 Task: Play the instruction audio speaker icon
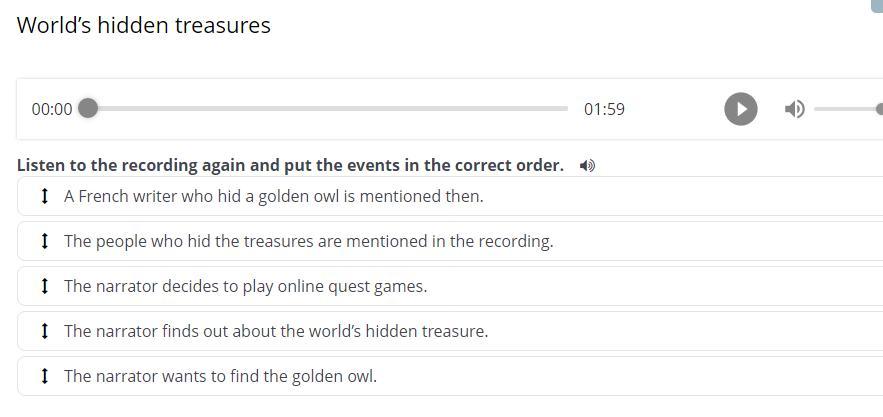pyautogui.click(x=587, y=166)
